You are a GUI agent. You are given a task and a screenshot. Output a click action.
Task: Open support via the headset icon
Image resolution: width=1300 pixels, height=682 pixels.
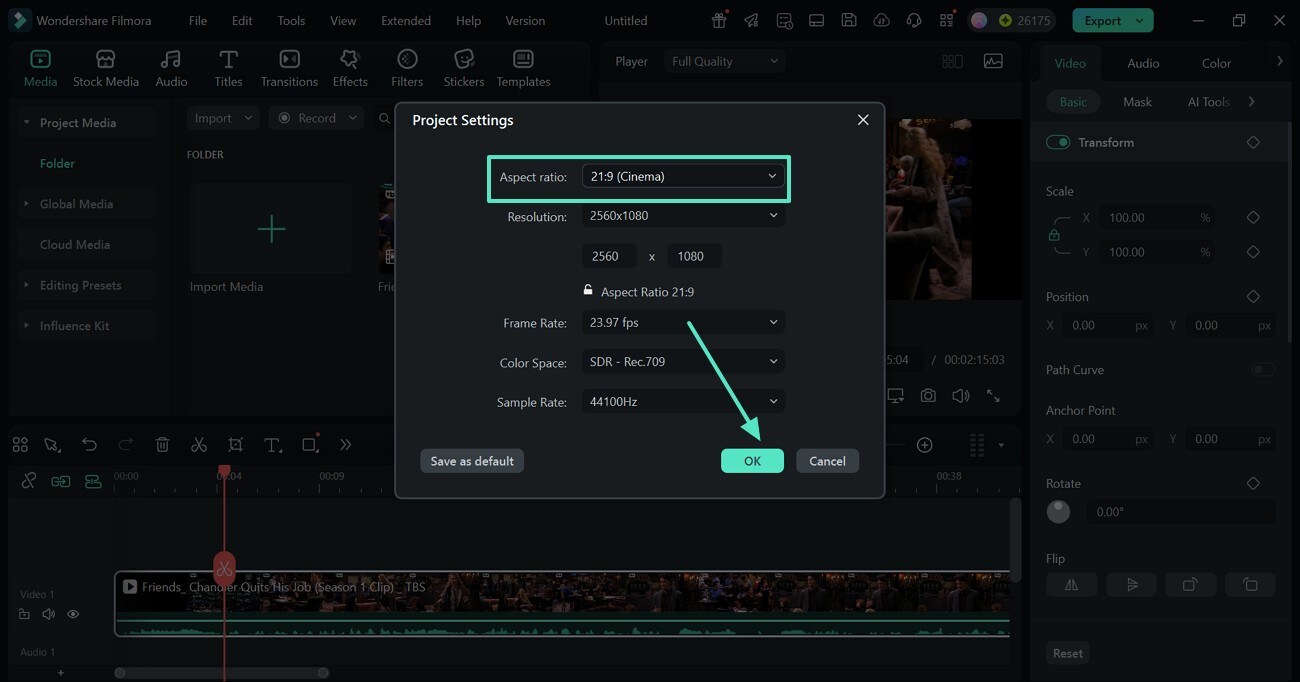click(913, 20)
